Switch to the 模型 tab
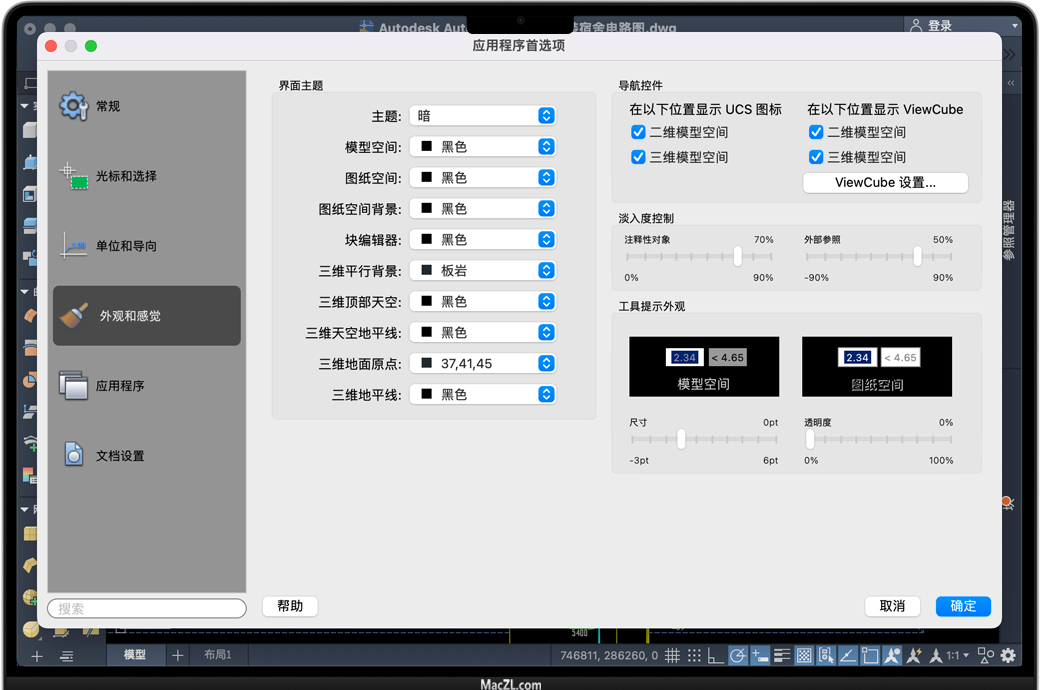This screenshot has height=690, width=1040. point(134,655)
